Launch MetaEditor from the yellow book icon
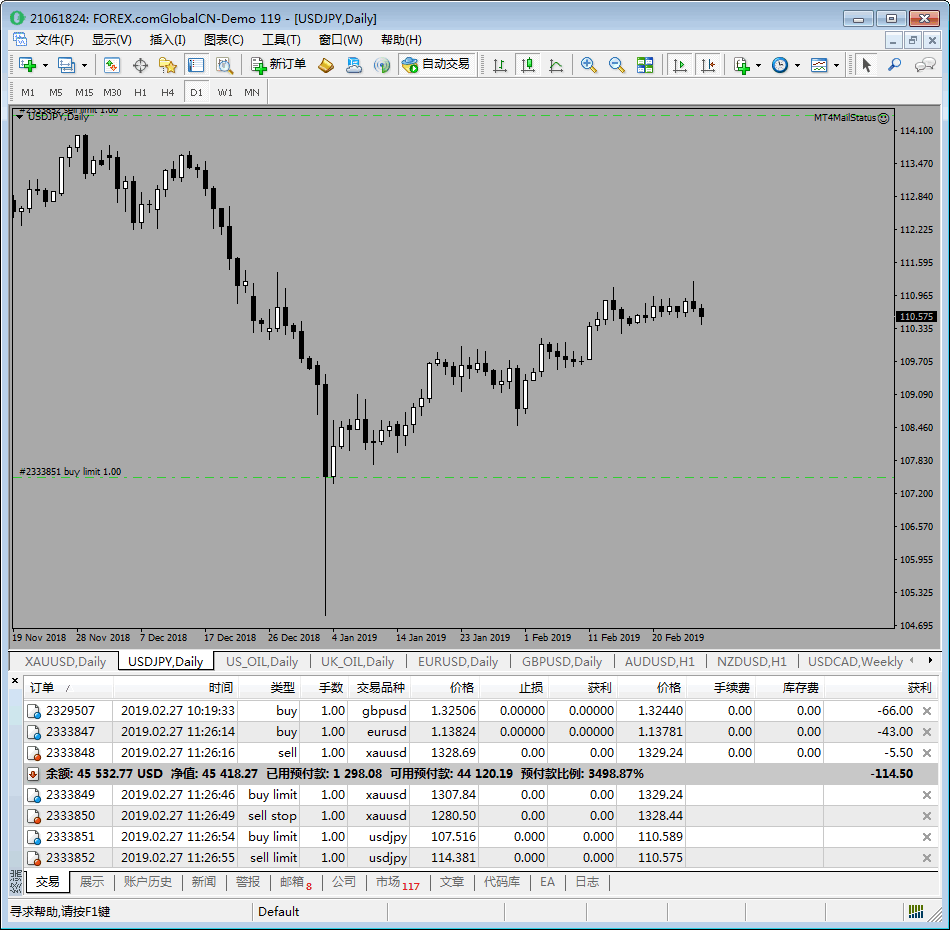The height and width of the screenshot is (930, 950). [326, 65]
